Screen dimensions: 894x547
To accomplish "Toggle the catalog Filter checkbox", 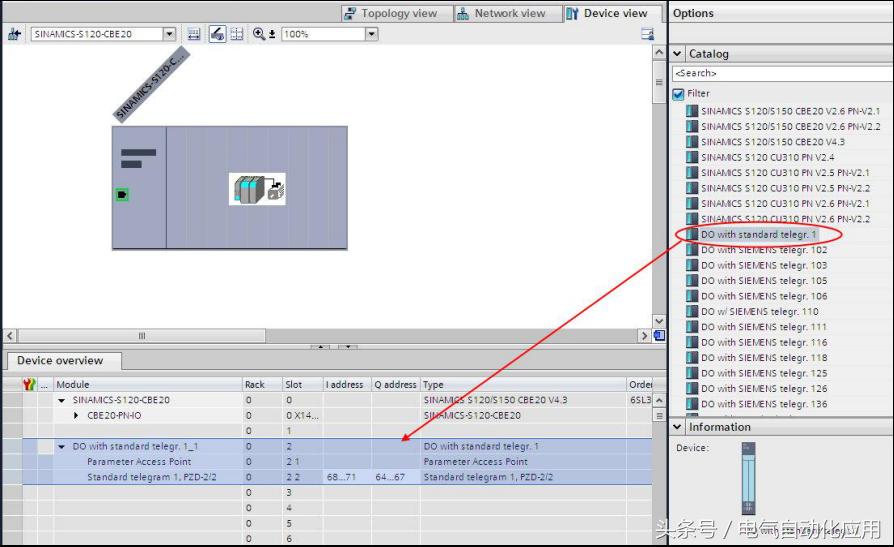I will pos(679,94).
